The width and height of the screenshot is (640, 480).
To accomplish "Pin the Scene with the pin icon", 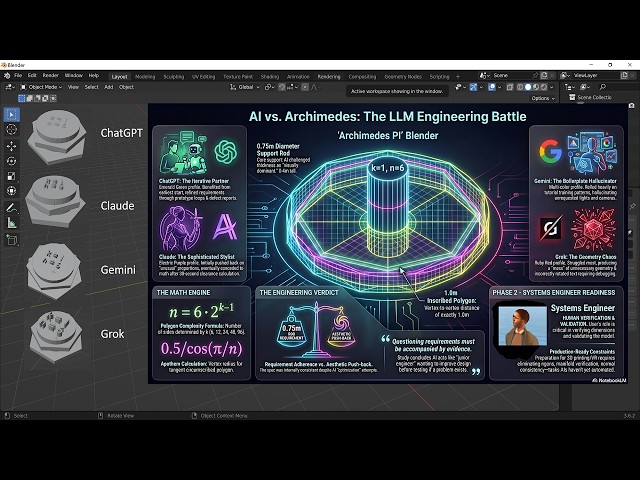I will point(536,76).
